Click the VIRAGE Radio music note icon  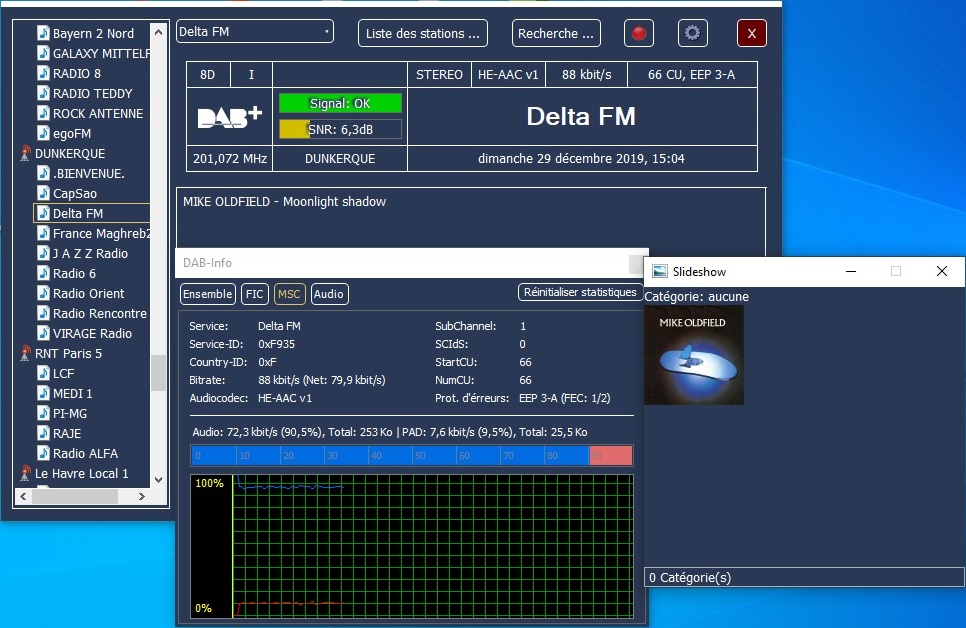[x=43, y=333]
